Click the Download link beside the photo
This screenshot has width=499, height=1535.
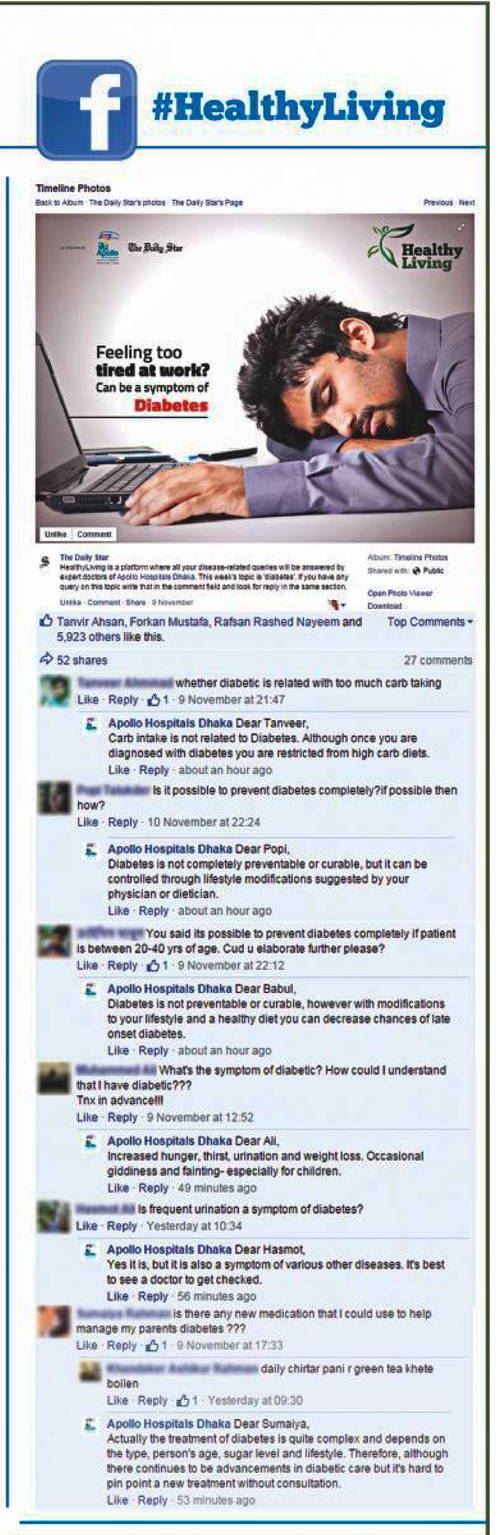click(x=384, y=605)
